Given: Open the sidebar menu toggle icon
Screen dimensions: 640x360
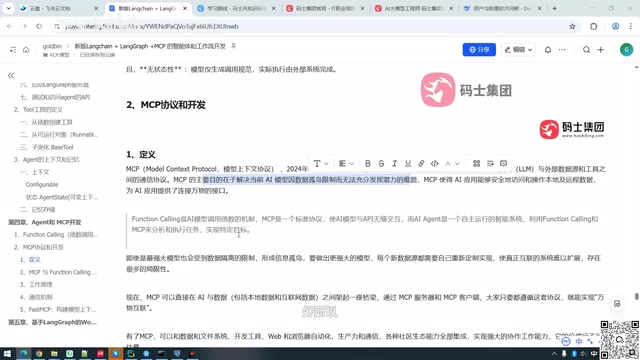Looking at the screenshot, I should [x=13, y=50].
